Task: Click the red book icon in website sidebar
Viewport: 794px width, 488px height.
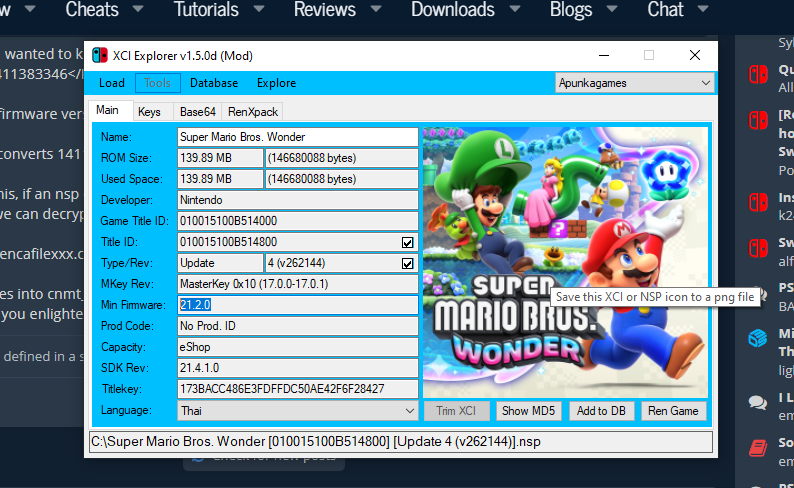Action: click(x=758, y=448)
